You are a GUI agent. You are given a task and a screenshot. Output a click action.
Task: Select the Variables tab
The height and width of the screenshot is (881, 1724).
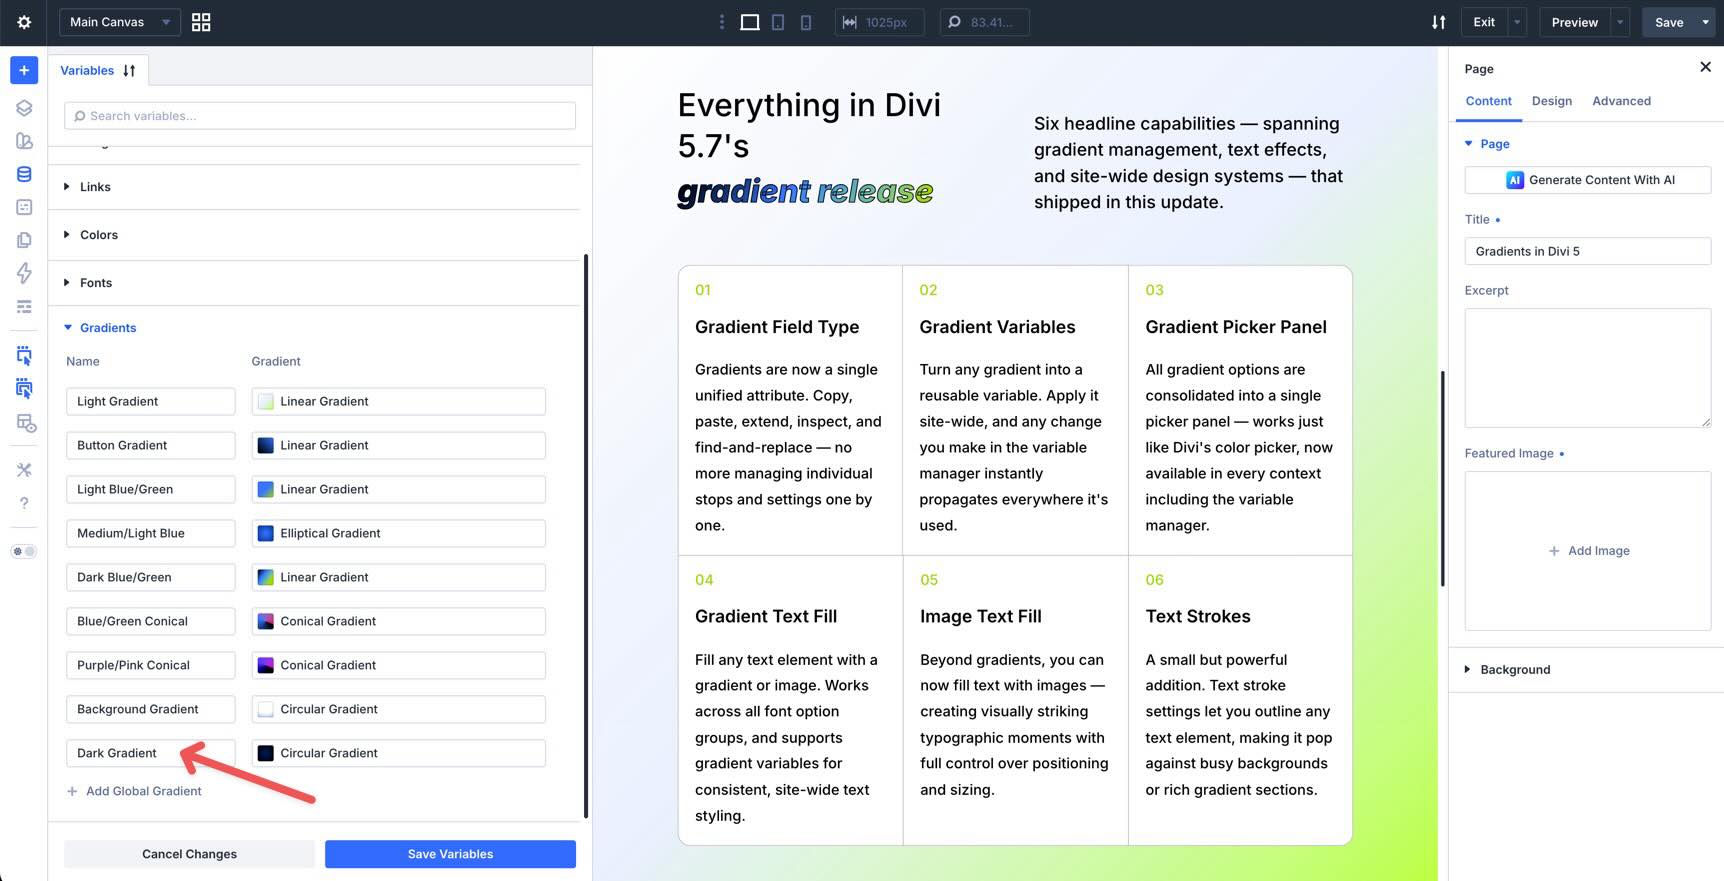click(x=87, y=71)
